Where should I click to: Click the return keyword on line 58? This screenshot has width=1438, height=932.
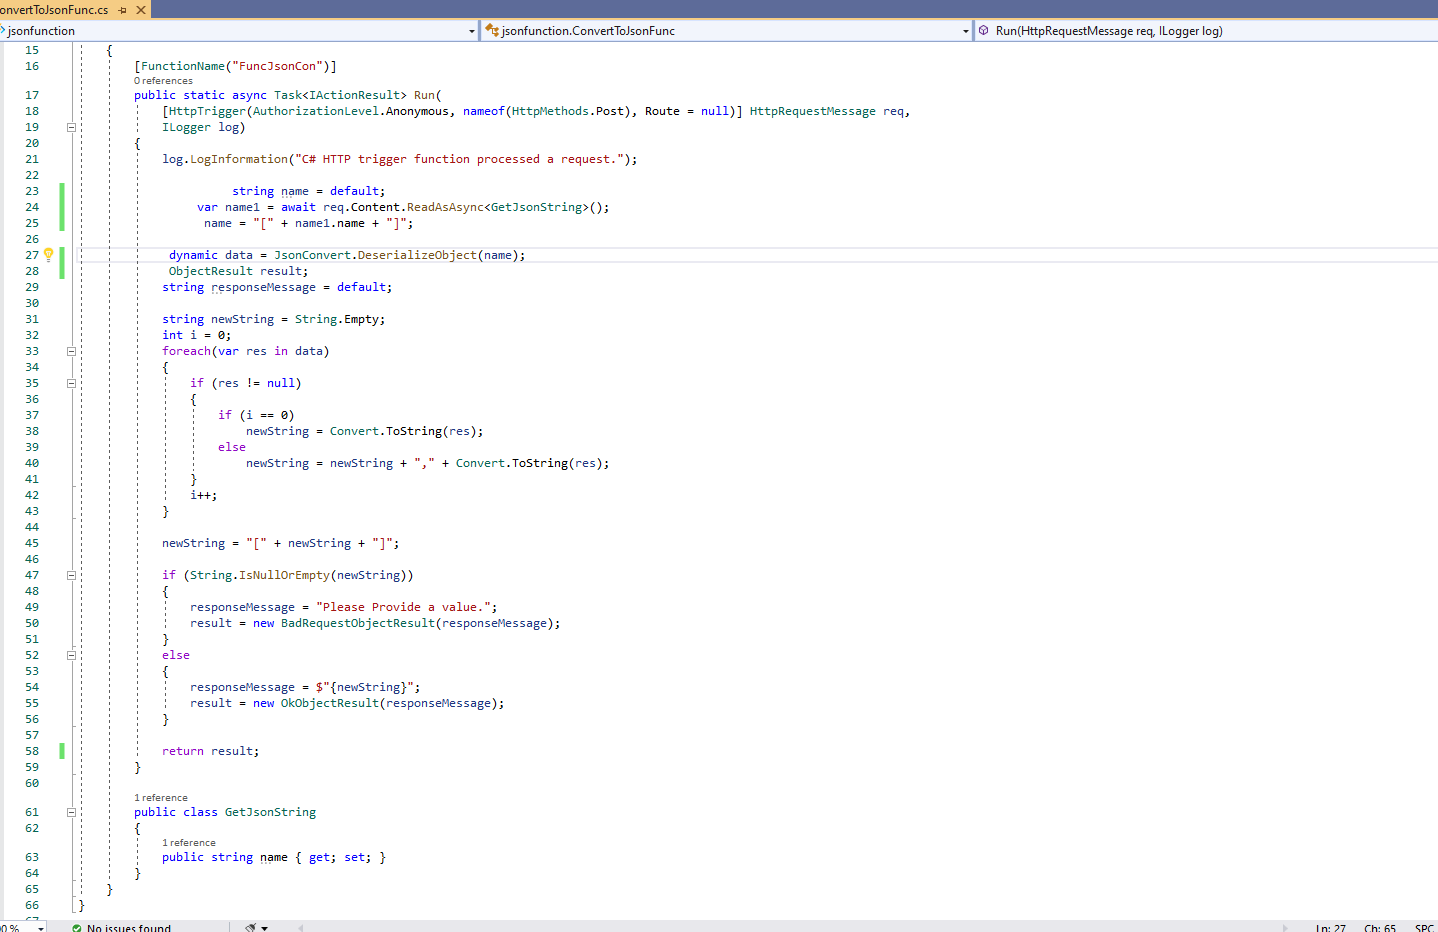183,751
